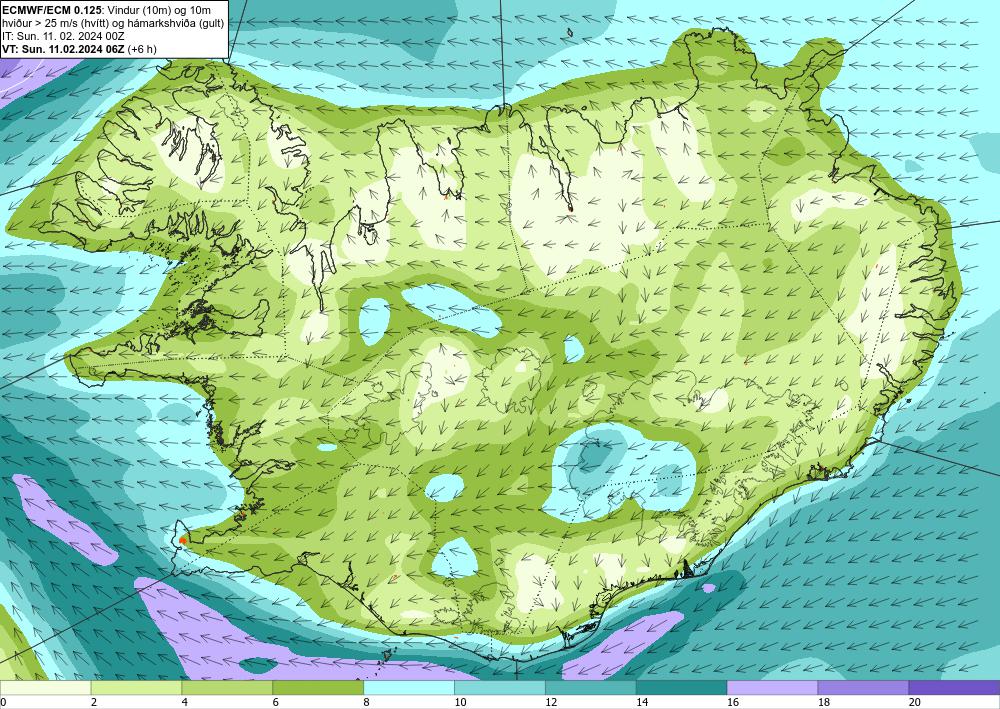Click the '18' scale label
The image size is (1000, 709).
823,702
